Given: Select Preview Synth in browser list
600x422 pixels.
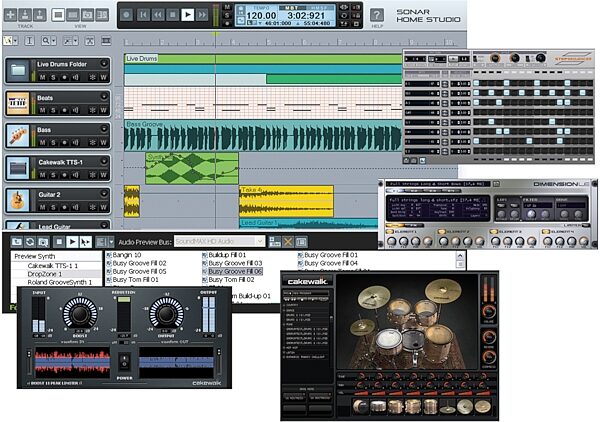Looking at the screenshot, I should (x=35, y=256).
